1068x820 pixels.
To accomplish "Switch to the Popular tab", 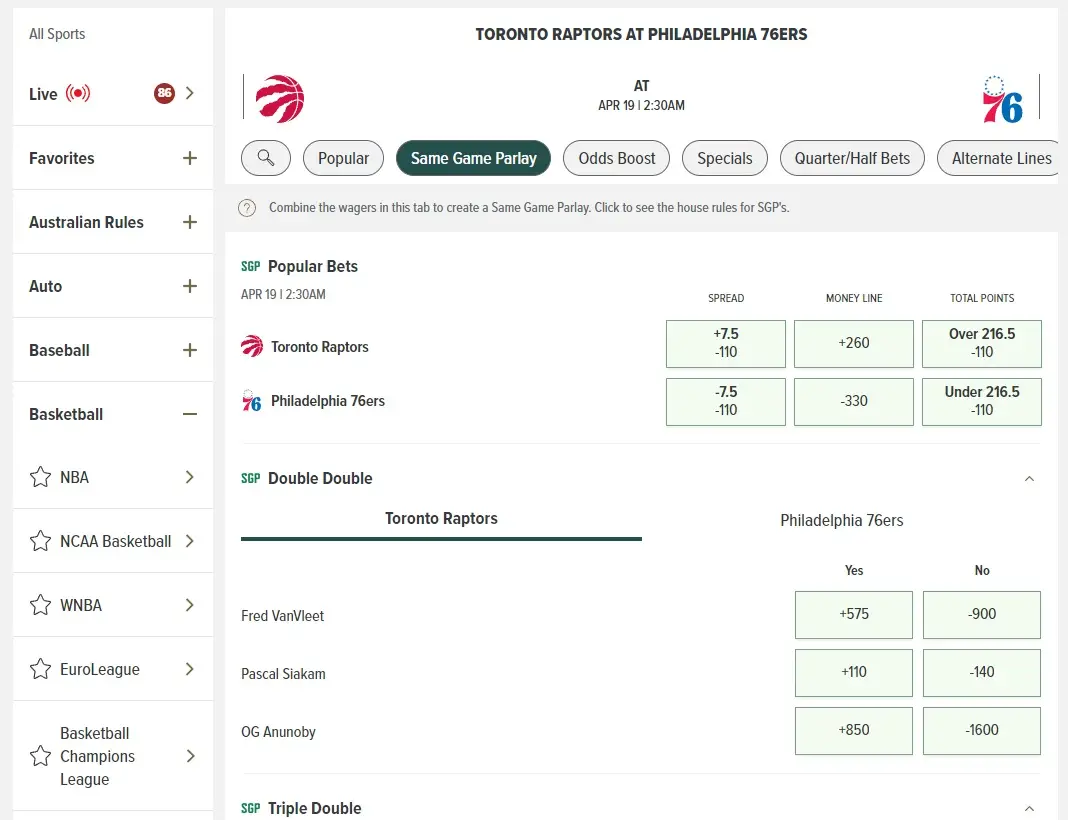I will (343, 158).
